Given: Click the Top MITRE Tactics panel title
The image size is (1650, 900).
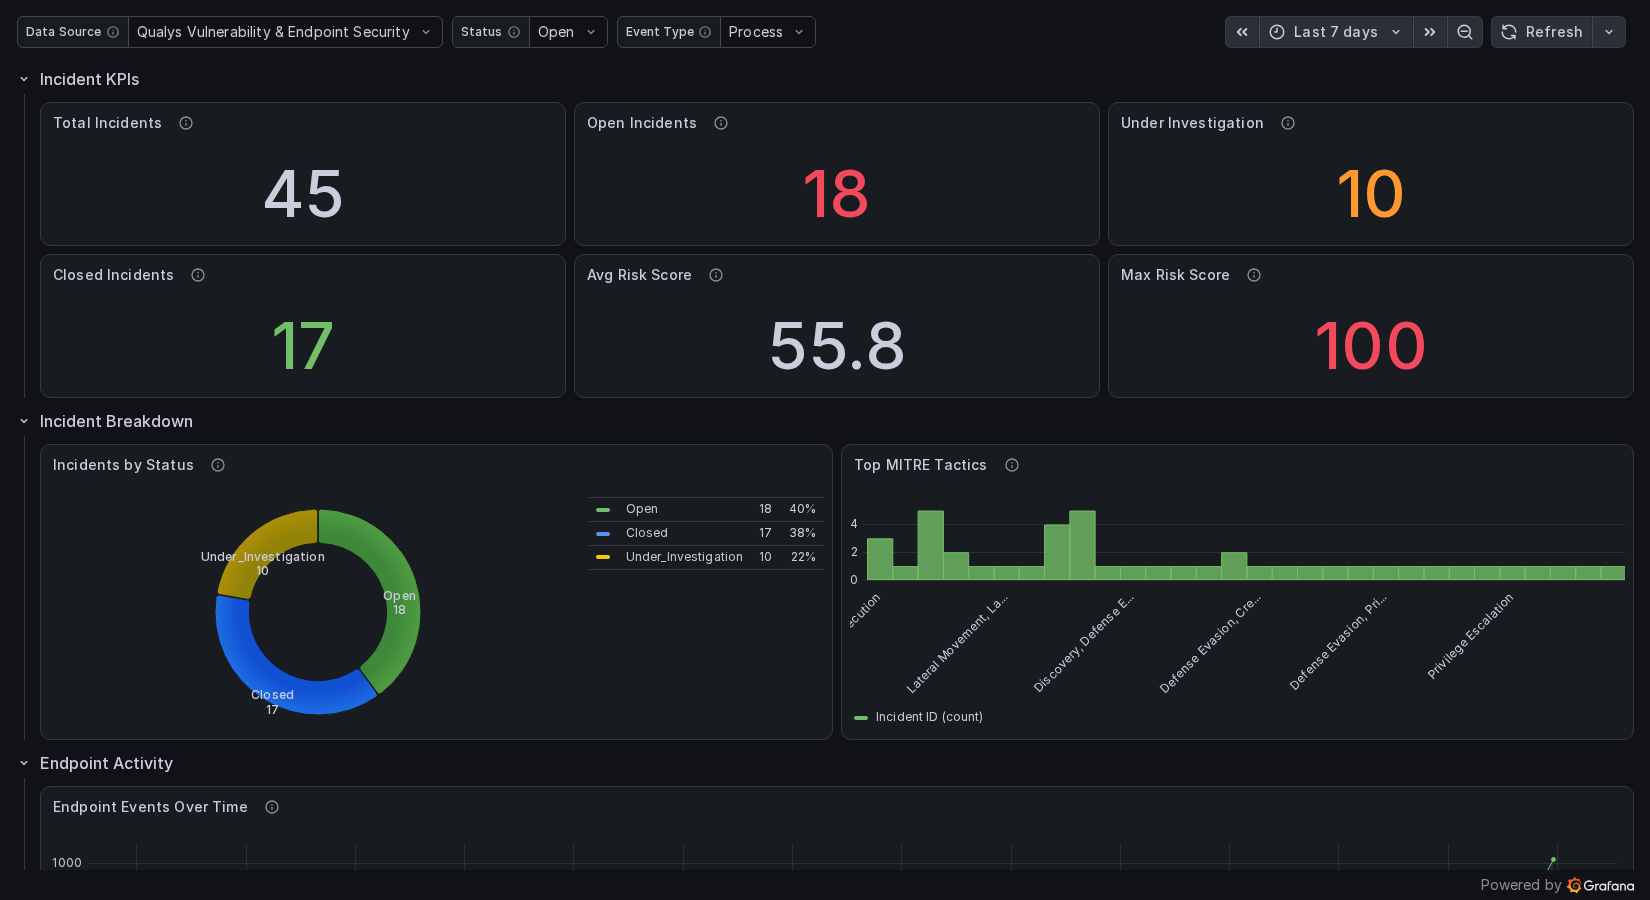Looking at the screenshot, I should (x=920, y=465).
